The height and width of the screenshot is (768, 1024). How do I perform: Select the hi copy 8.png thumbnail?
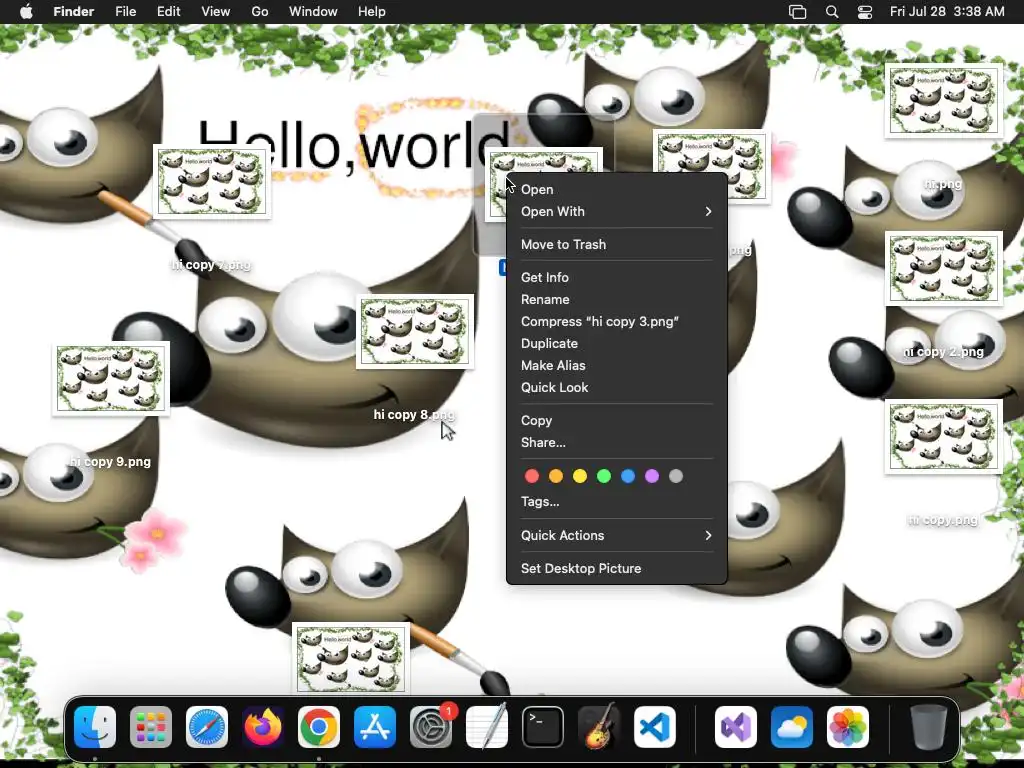(415, 332)
